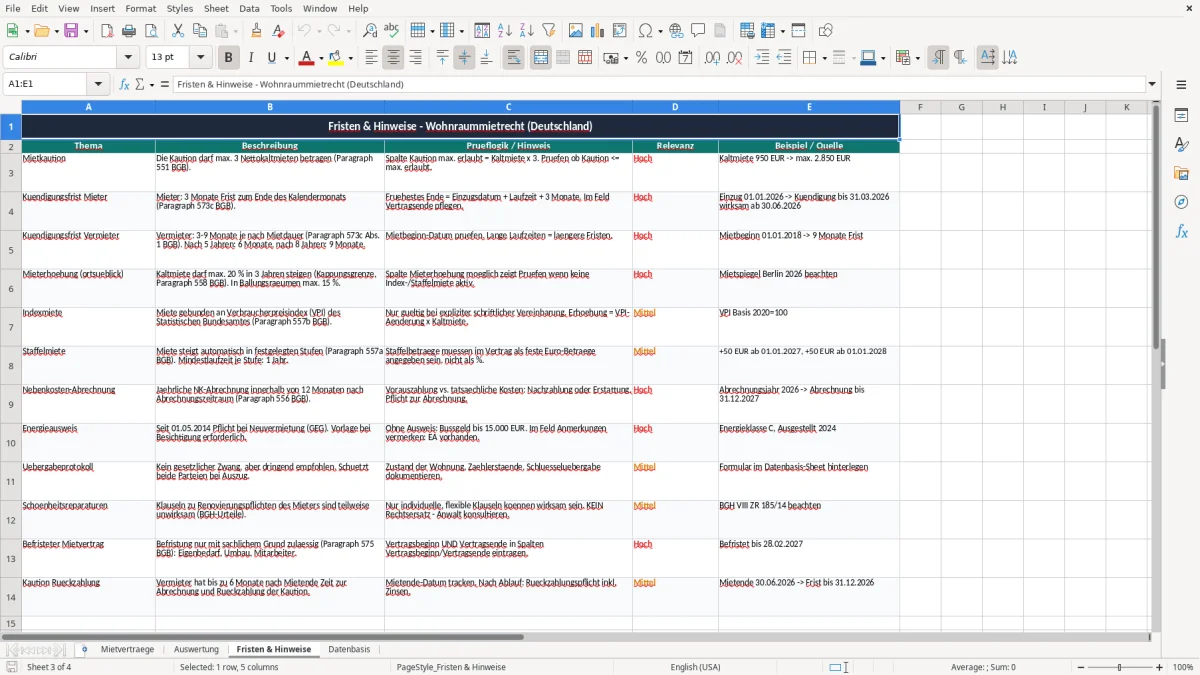The image size is (1200, 675).
Task: Select column C header
Action: point(508,107)
